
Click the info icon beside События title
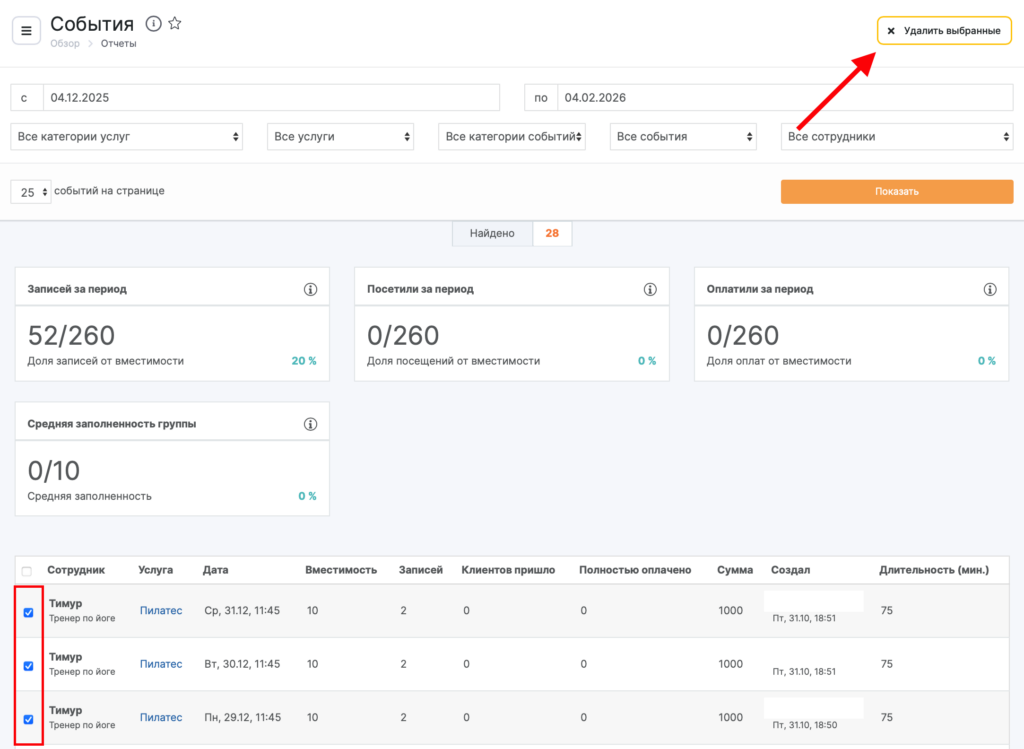153,23
